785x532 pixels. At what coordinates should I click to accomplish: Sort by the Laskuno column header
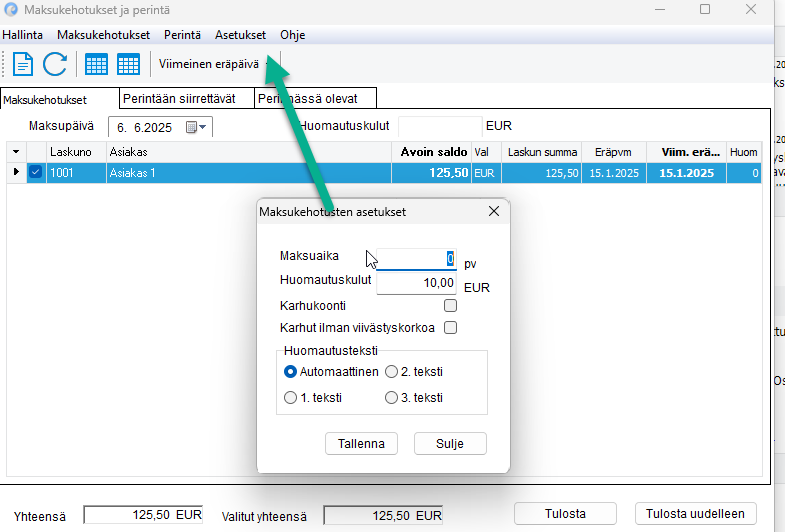coord(76,152)
